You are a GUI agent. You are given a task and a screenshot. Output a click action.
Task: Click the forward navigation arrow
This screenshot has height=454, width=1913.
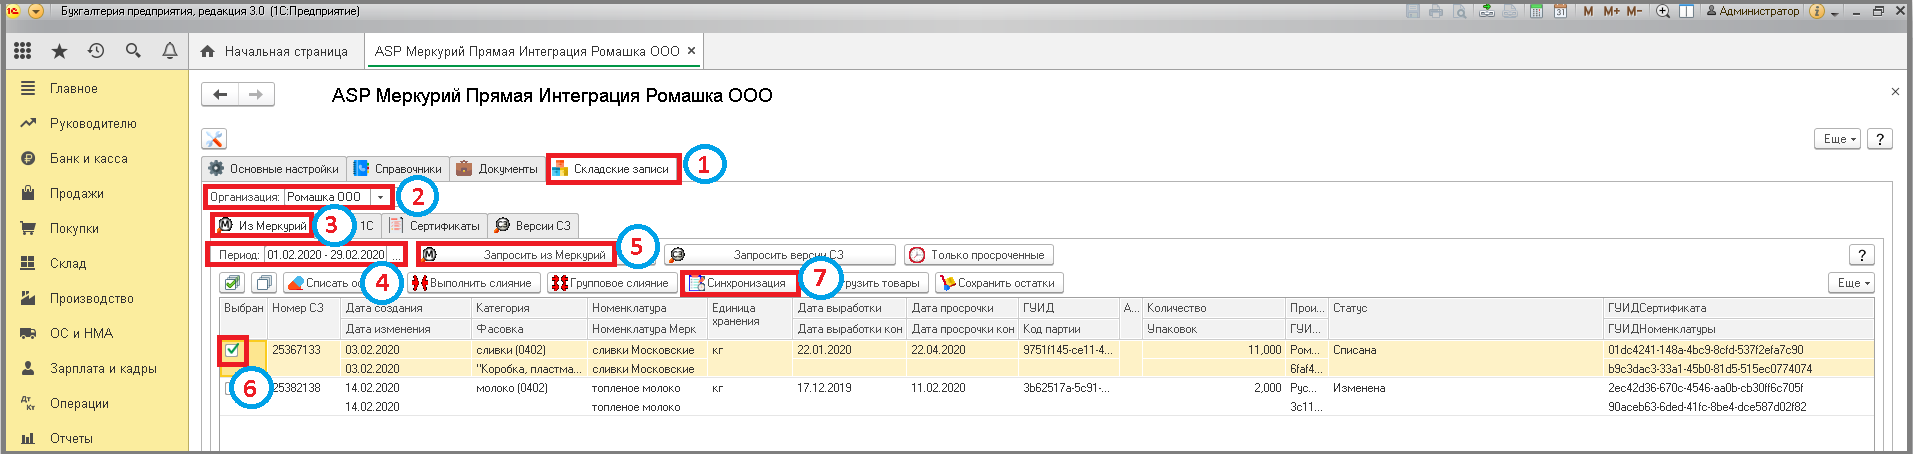click(x=256, y=95)
